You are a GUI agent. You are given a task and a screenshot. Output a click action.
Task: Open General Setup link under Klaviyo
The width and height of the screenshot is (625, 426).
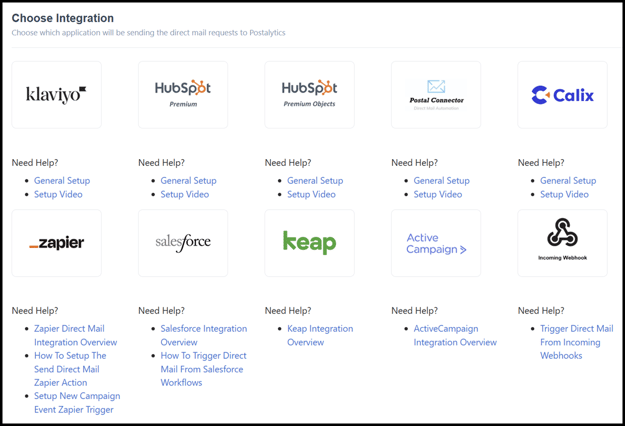tap(62, 181)
